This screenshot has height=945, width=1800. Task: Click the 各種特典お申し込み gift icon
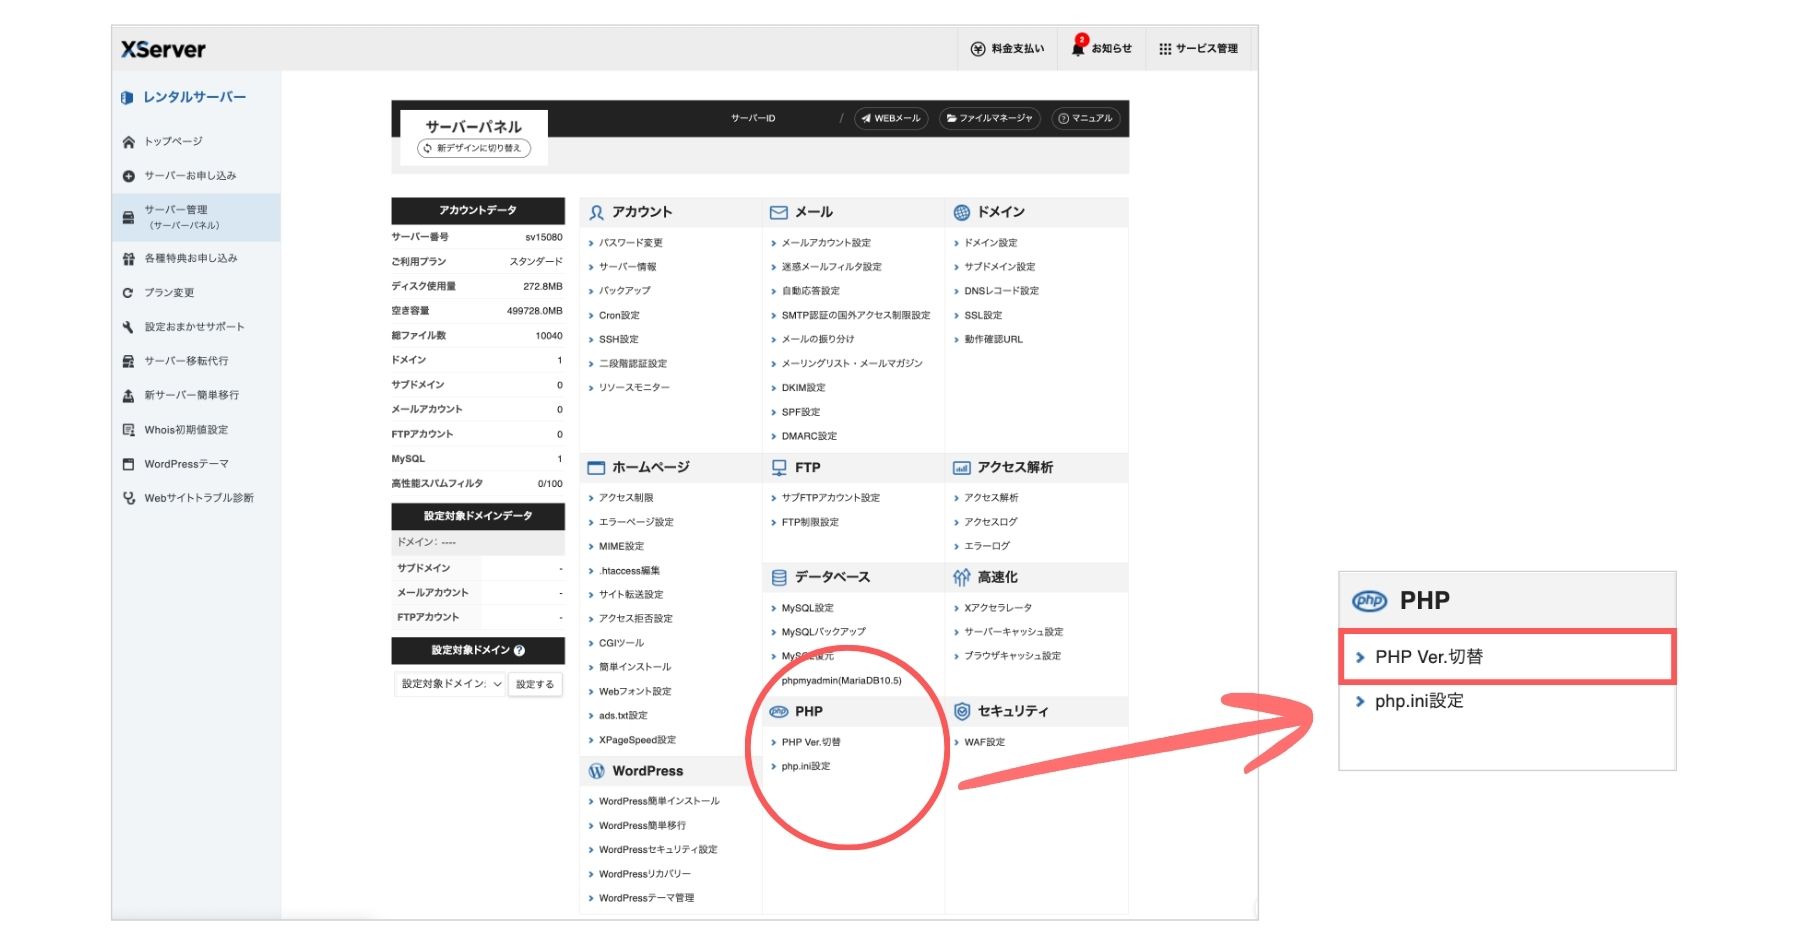[x=128, y=258]
